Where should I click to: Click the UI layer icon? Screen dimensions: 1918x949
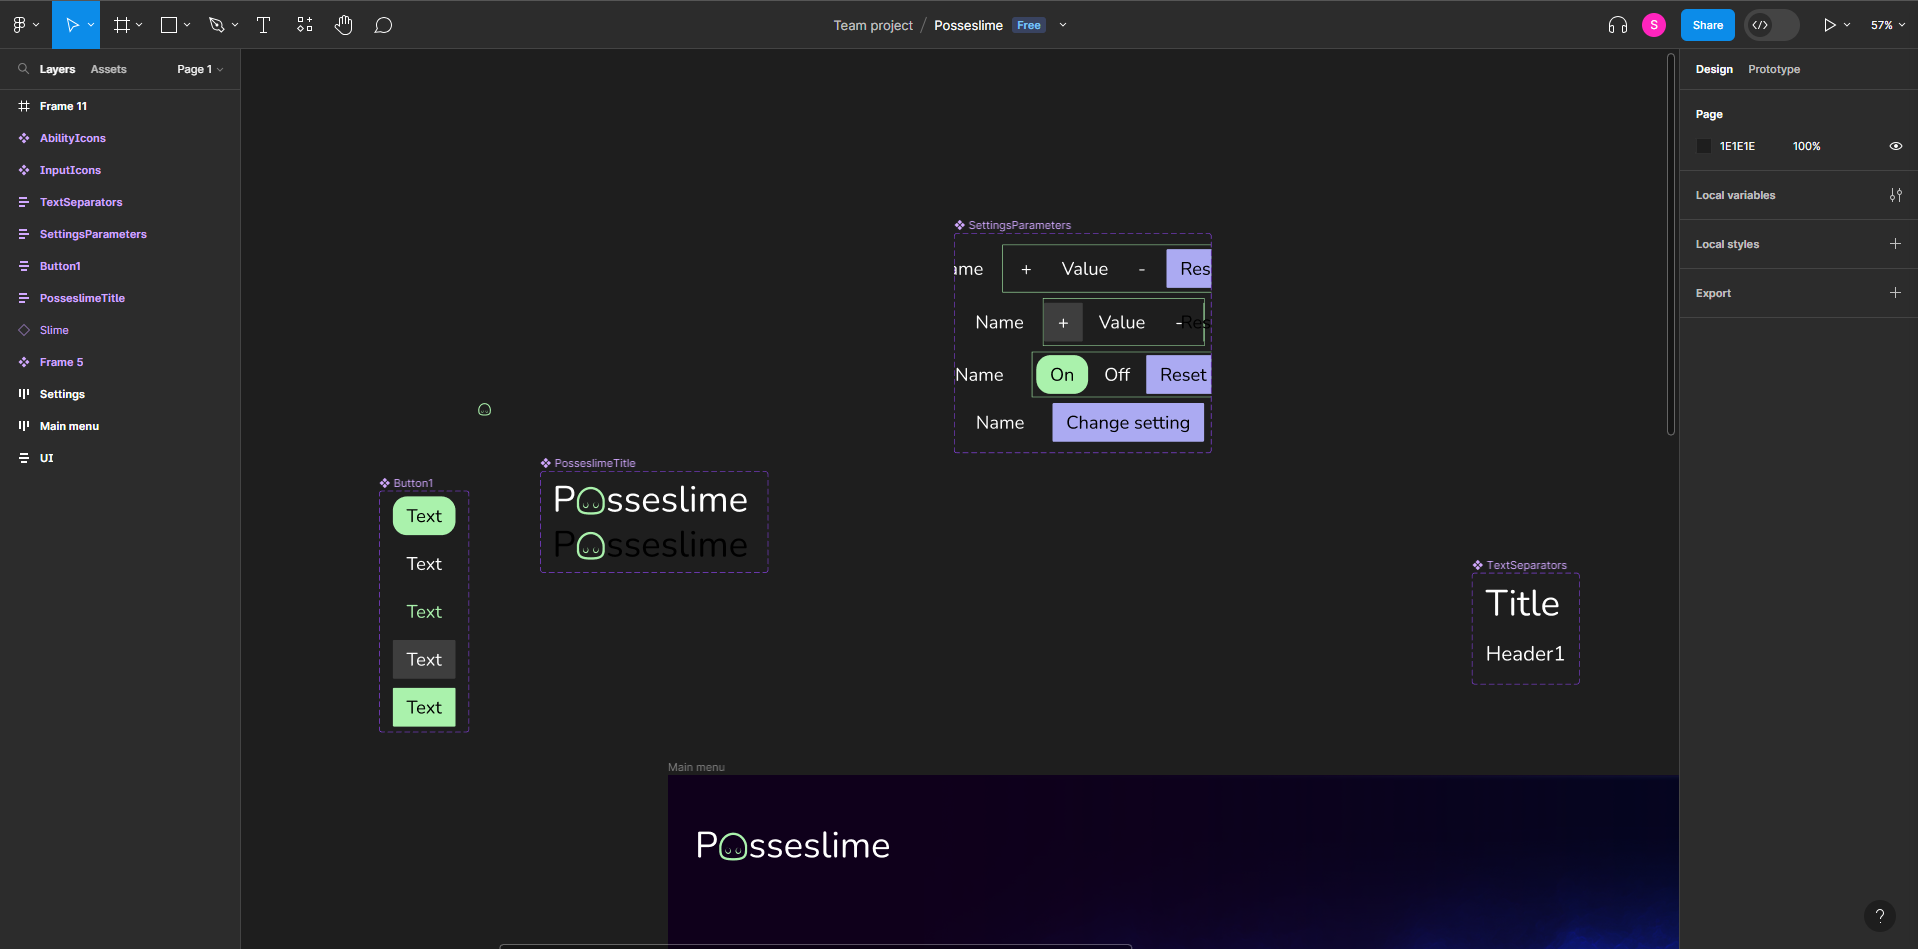[x=24, y=458]
